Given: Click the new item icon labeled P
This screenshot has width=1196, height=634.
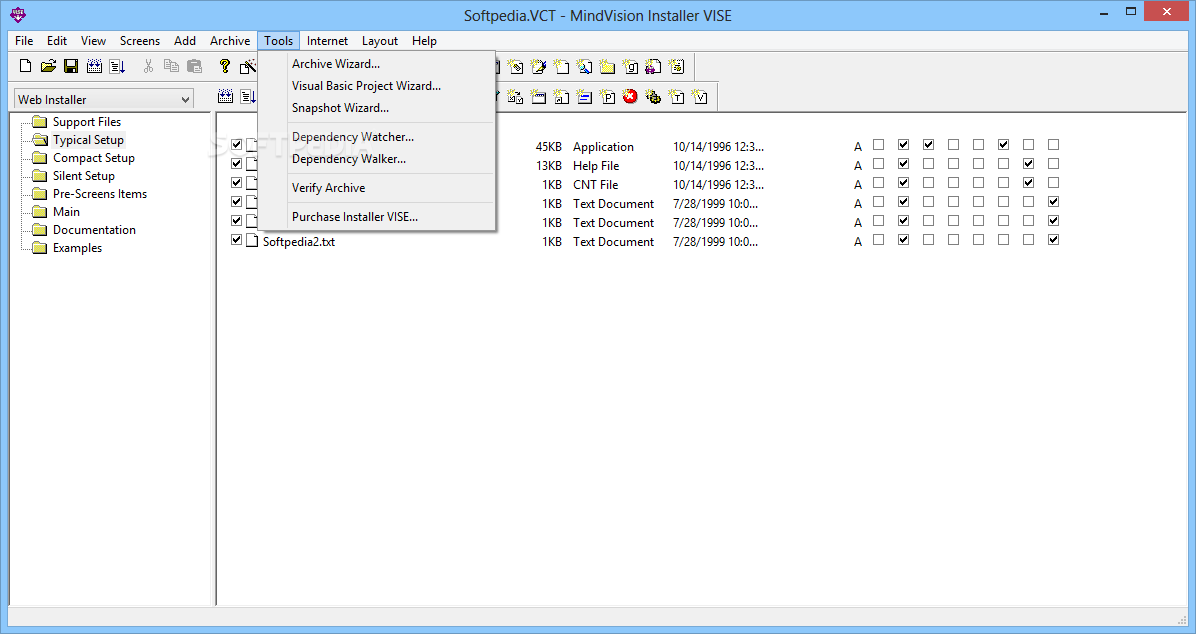Looking at the screenshot, I should coord(607,96).
